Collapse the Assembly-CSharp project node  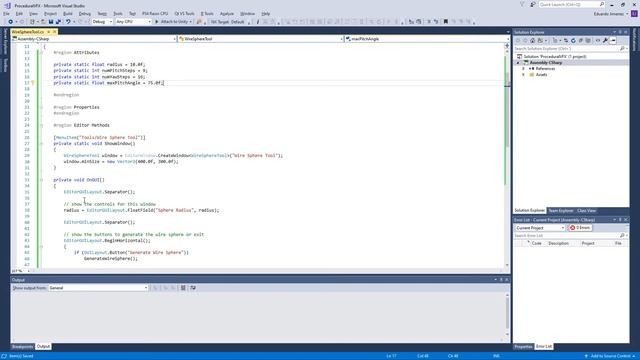point(518,63)
